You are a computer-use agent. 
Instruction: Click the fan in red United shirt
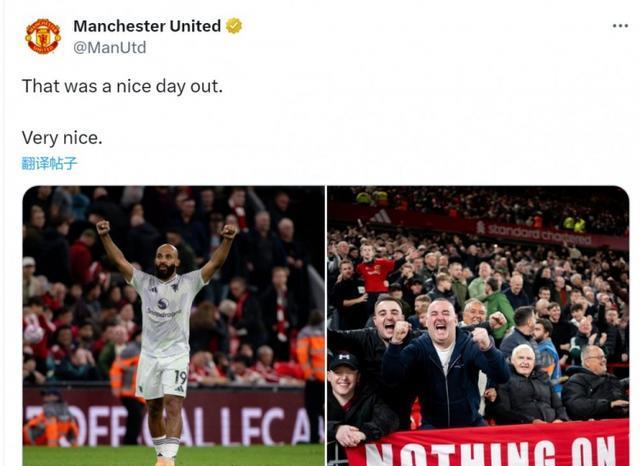tap(373, 269)
